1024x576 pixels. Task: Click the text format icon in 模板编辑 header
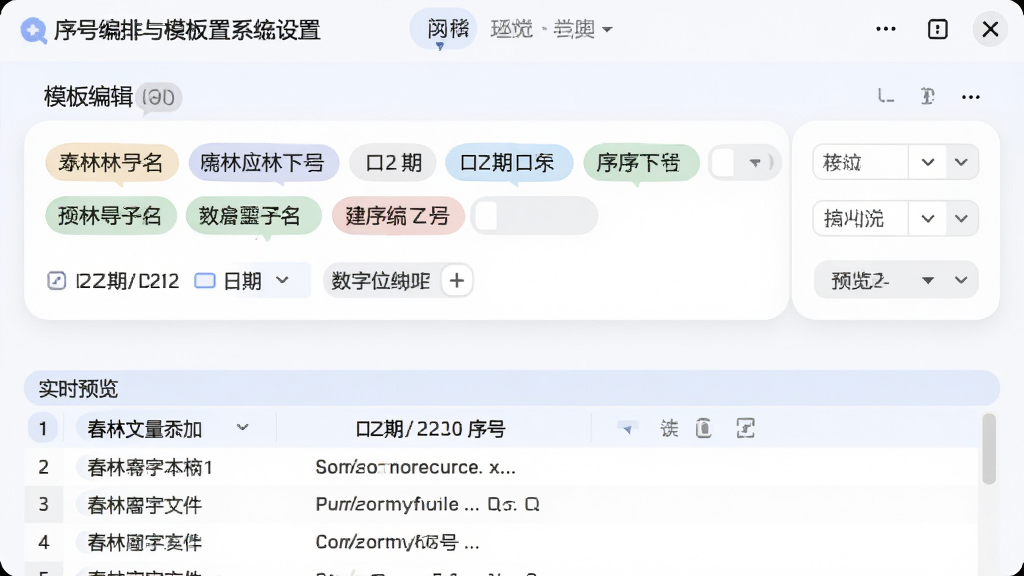click(927, 97)
